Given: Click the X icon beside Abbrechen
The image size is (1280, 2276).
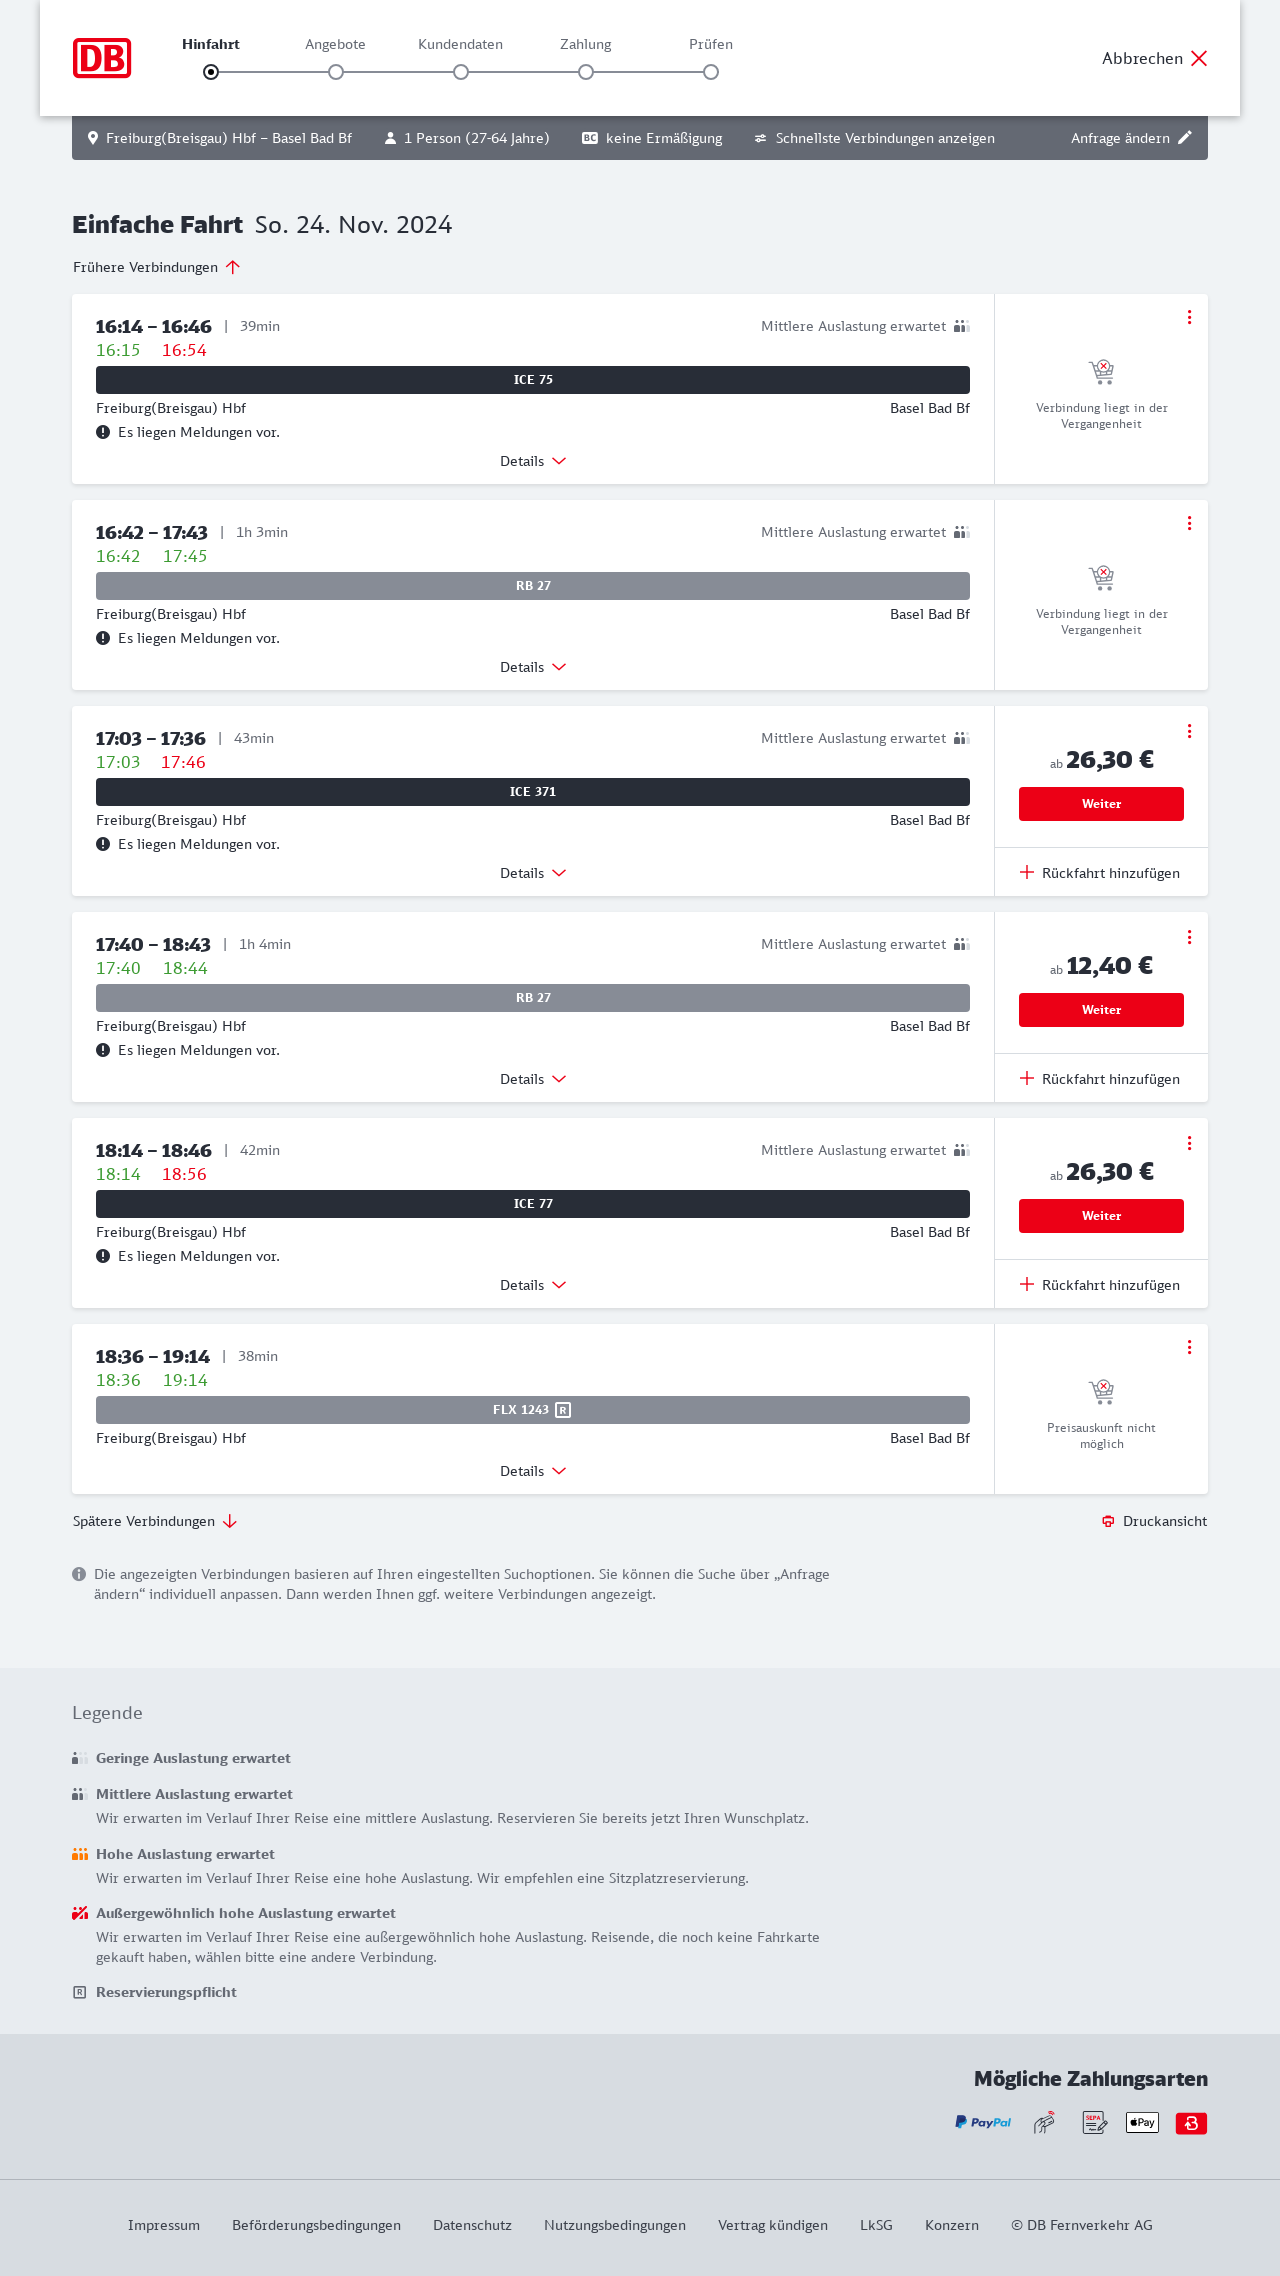Looking at the screenshot, I should pos(1199,58).
